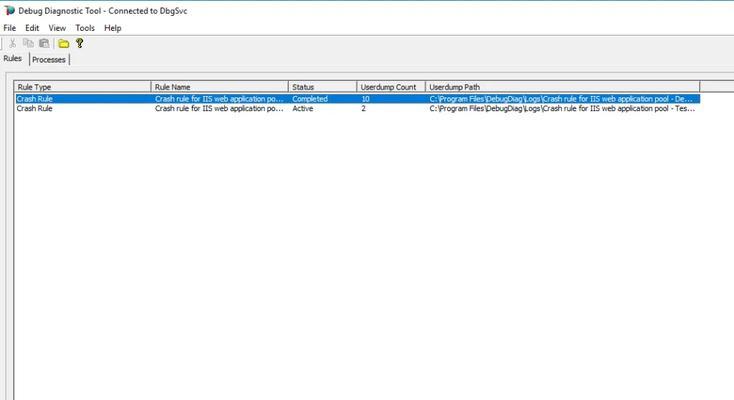Switch to the Processes tab
This screenshot has width=734, height=400.
tap(49, 59)
